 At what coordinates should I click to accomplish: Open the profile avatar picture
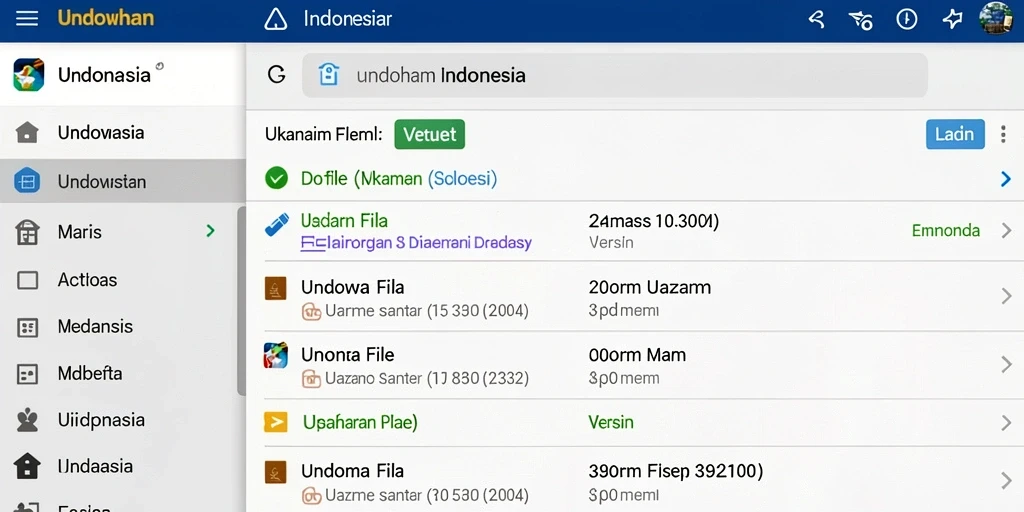[996, 18]
